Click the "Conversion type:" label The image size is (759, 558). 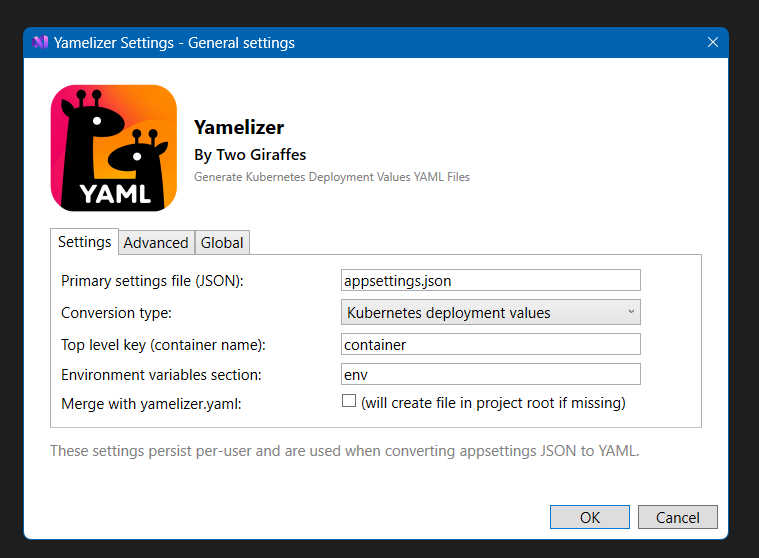coord(116,313)
